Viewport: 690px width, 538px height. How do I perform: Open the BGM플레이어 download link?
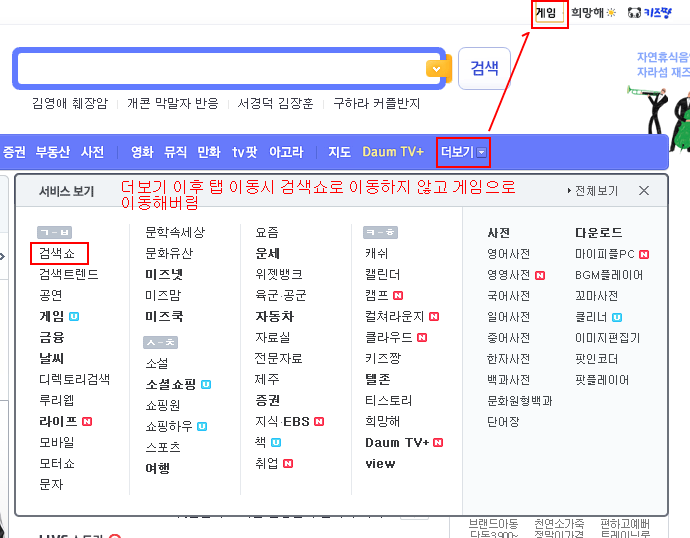click(609, 275)
